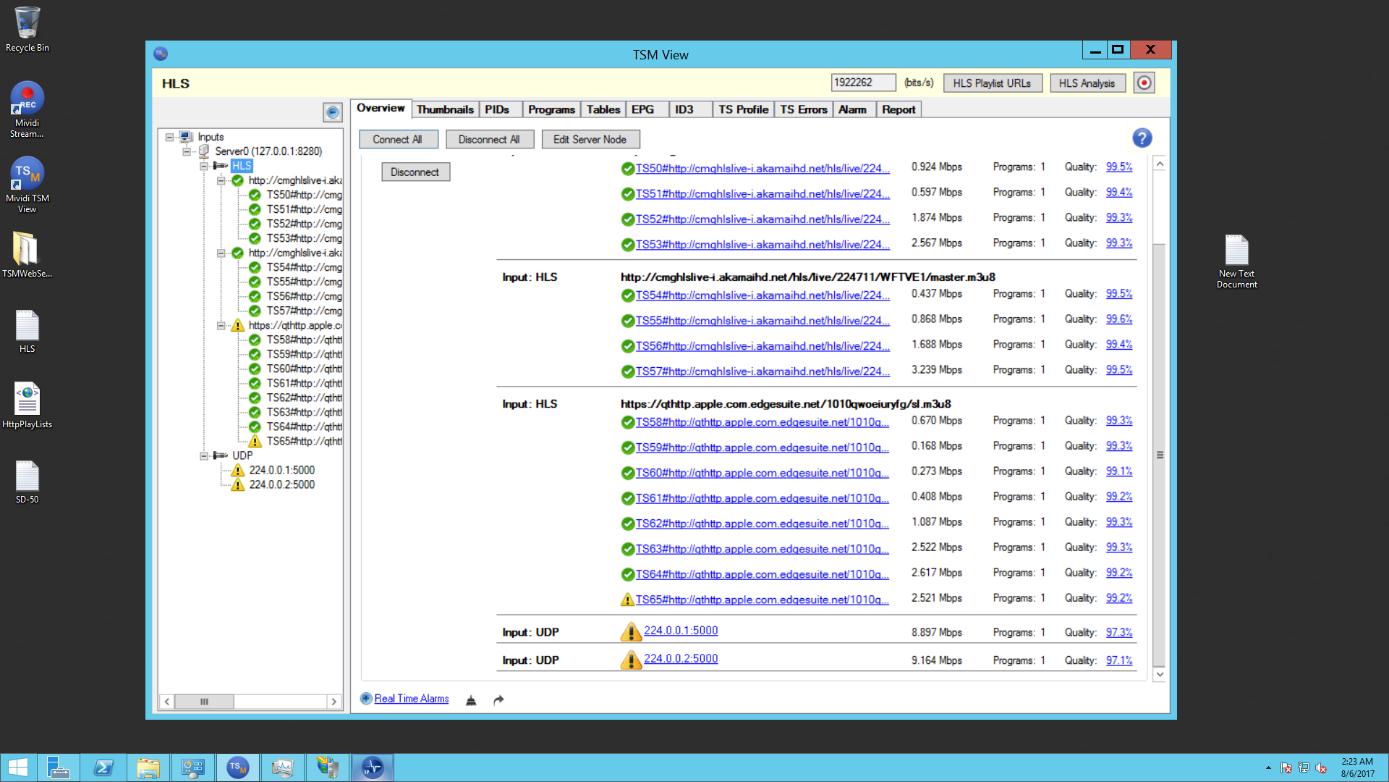Collapse the Server0 tree node

(x=187, y=151)
